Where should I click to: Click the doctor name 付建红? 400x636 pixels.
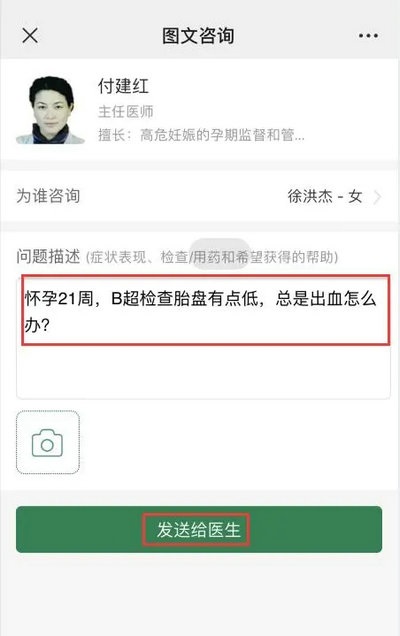click(123, 86)
